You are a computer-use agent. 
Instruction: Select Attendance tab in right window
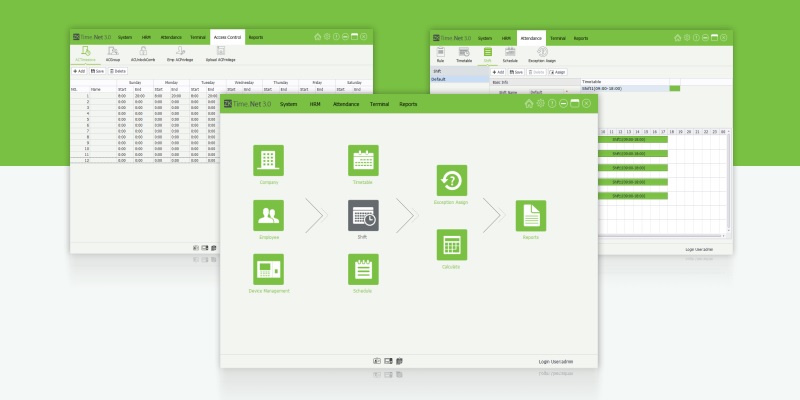coord(531,38)
